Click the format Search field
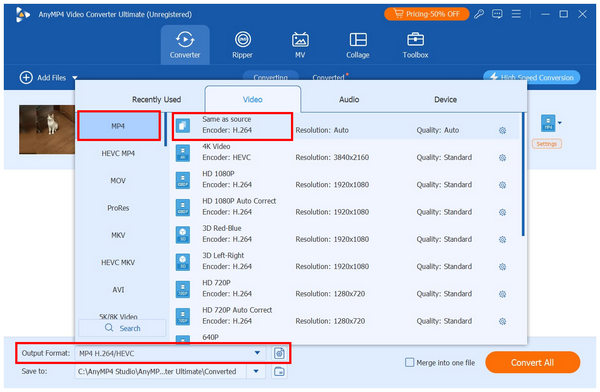This screenshot has height=392, width=600. tap(122, 328)
